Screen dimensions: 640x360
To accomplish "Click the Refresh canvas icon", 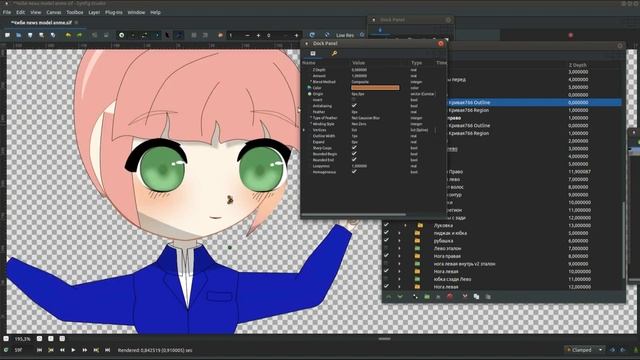I will pos(312,35).
